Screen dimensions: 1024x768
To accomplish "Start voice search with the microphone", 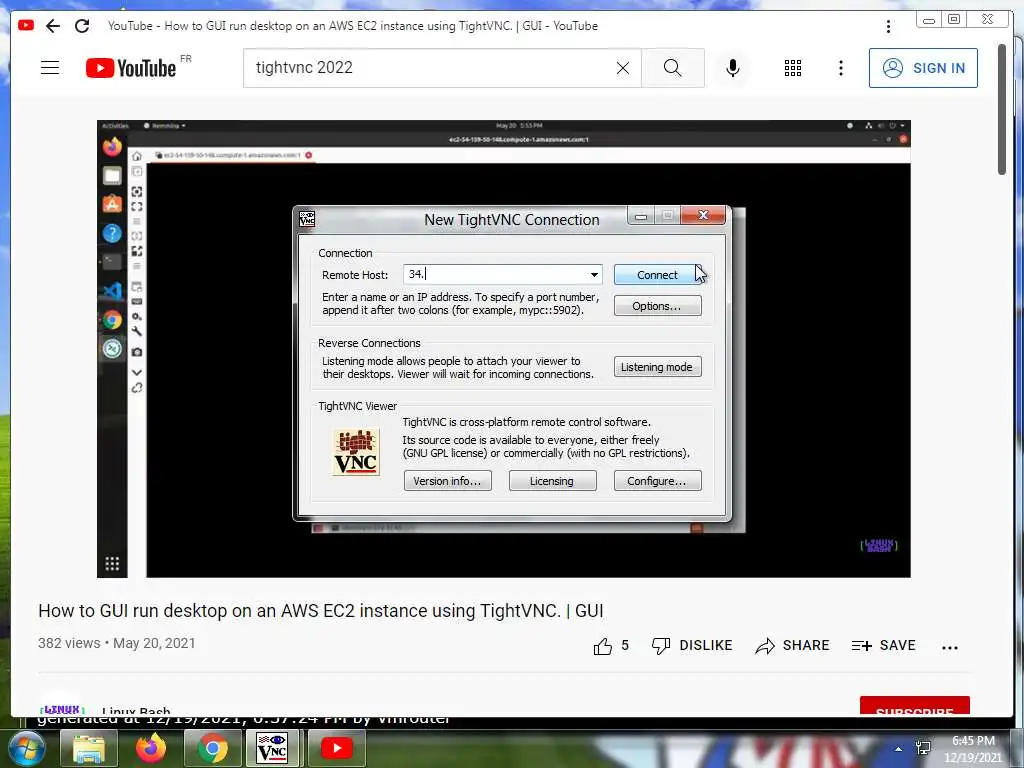I will (x=733, y=68).
